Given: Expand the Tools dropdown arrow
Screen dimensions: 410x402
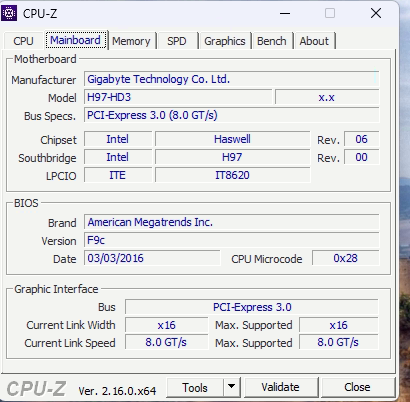Looking at the screenshot, I should (x=232, y=388).
